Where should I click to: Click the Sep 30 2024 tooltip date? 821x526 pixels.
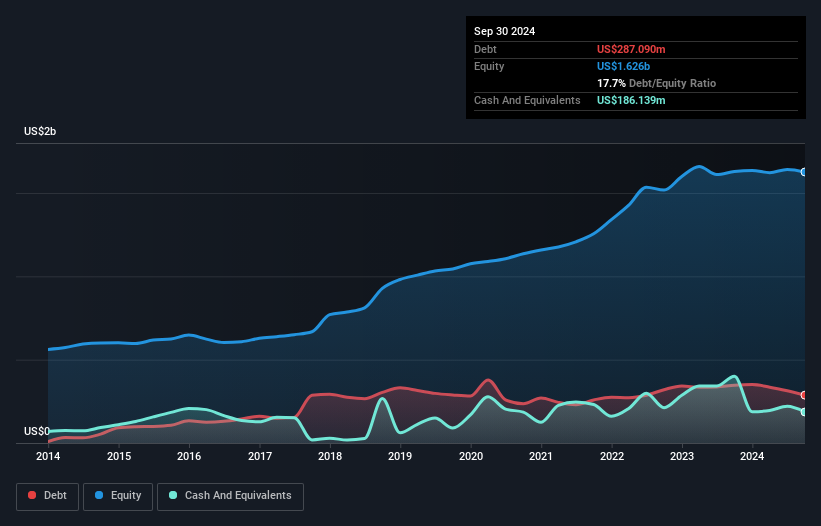504,31
